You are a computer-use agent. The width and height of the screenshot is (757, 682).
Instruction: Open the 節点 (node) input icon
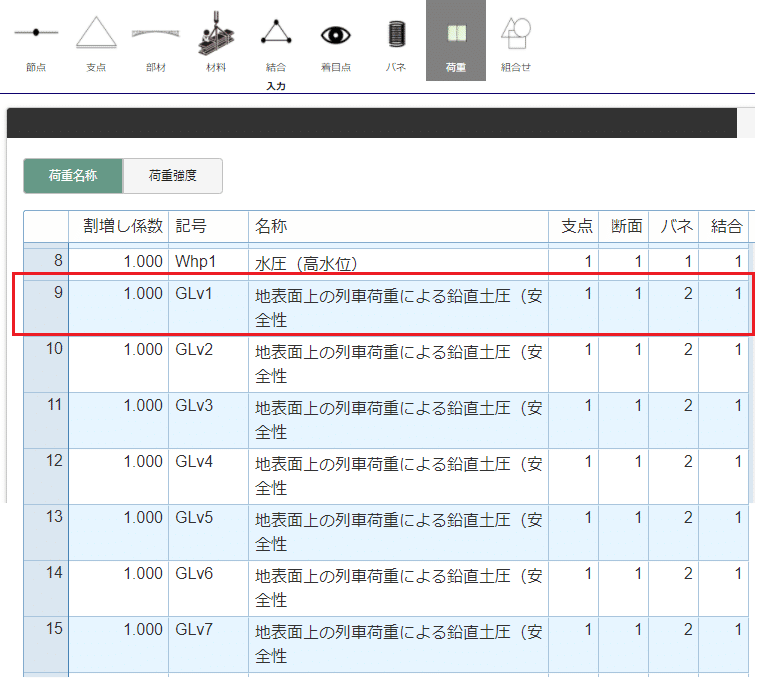point(36,41)
